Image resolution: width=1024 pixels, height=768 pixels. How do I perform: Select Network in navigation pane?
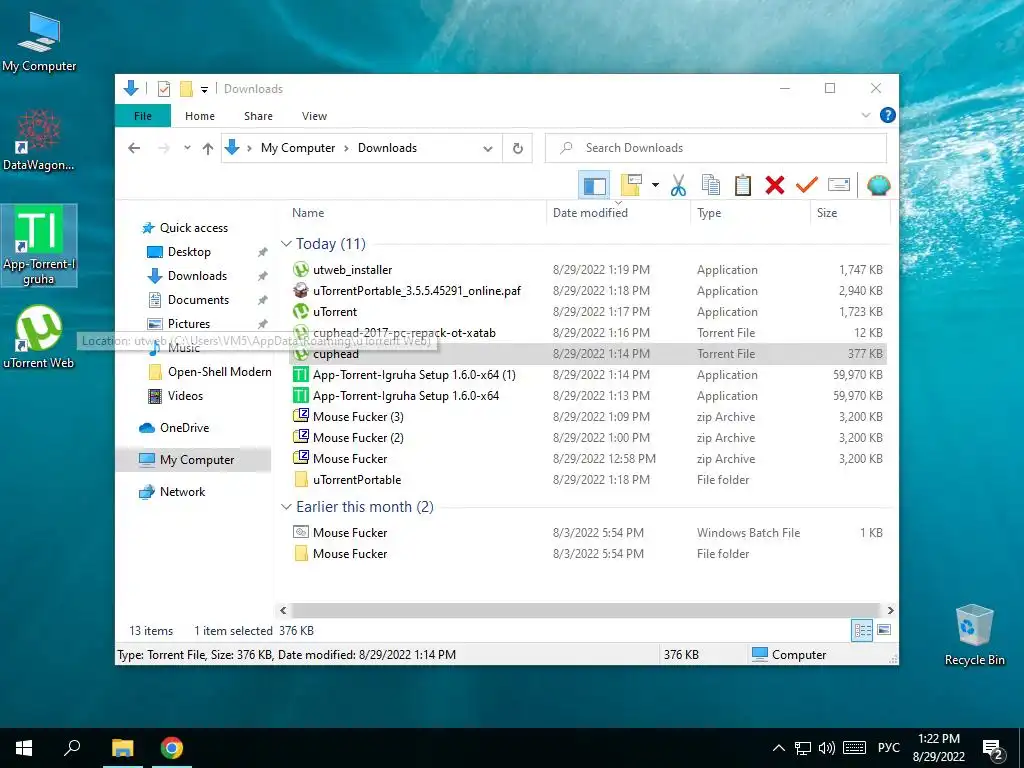point(182,492)
